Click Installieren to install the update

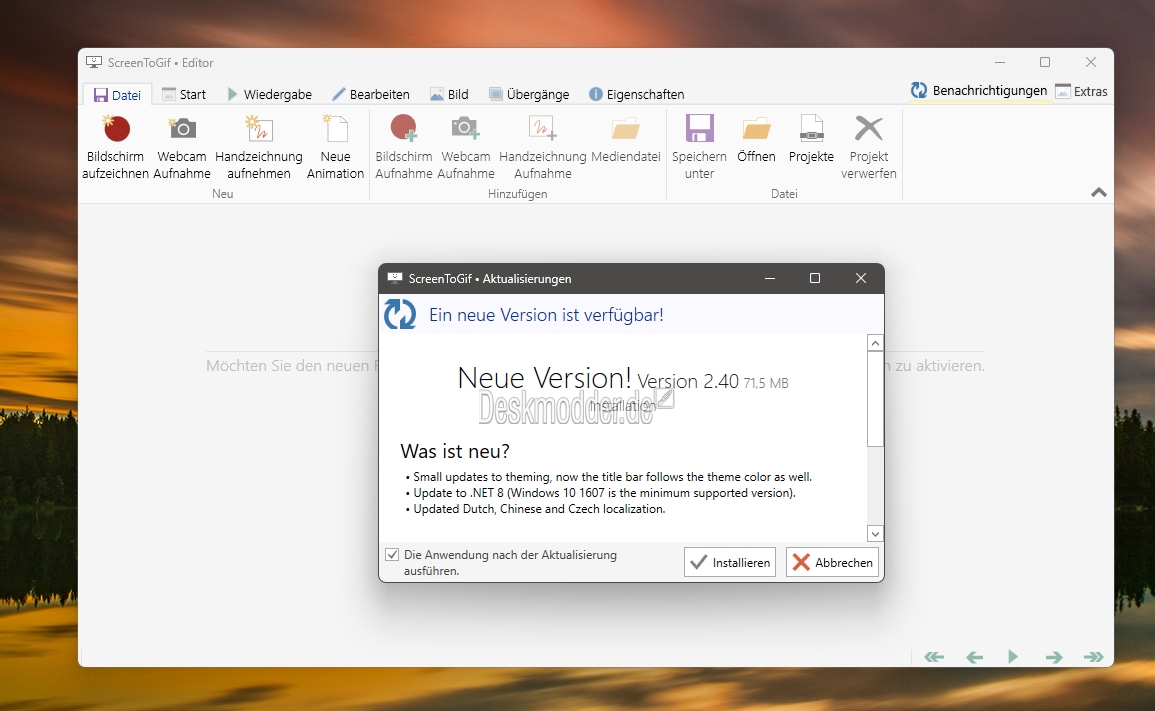(x=729, y=562)
